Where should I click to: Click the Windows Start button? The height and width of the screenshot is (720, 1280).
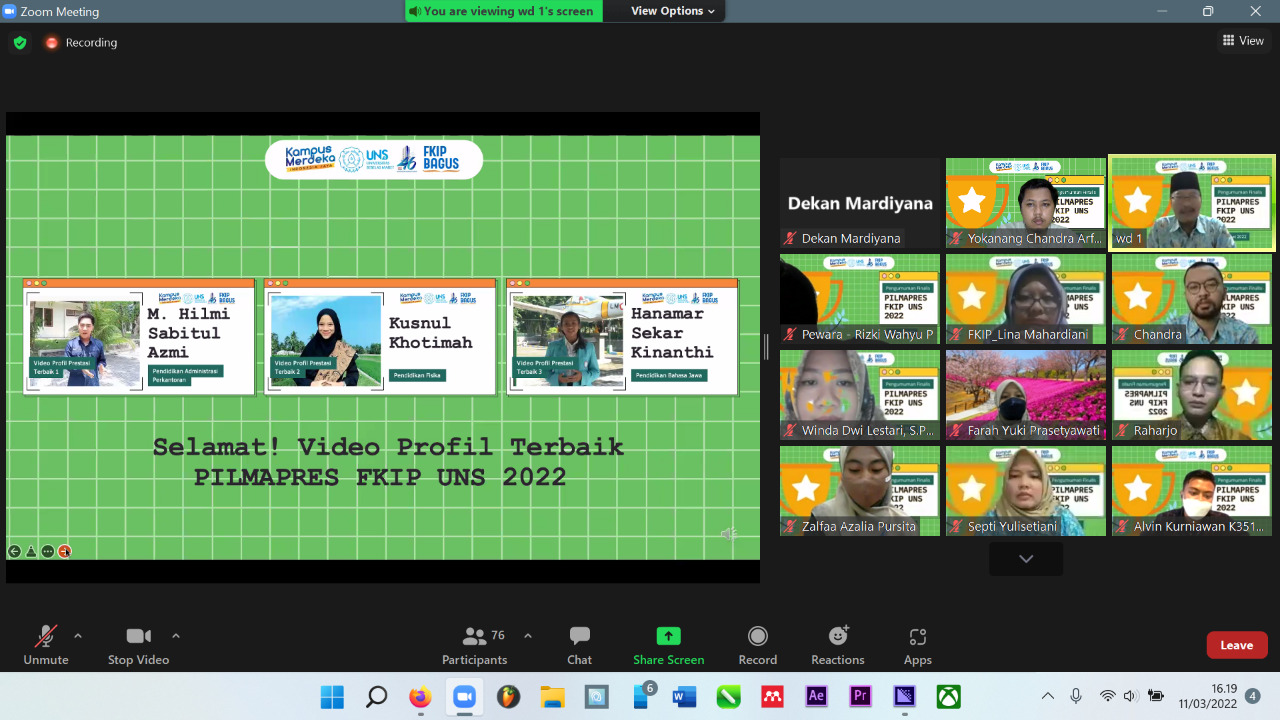(331, 696)
